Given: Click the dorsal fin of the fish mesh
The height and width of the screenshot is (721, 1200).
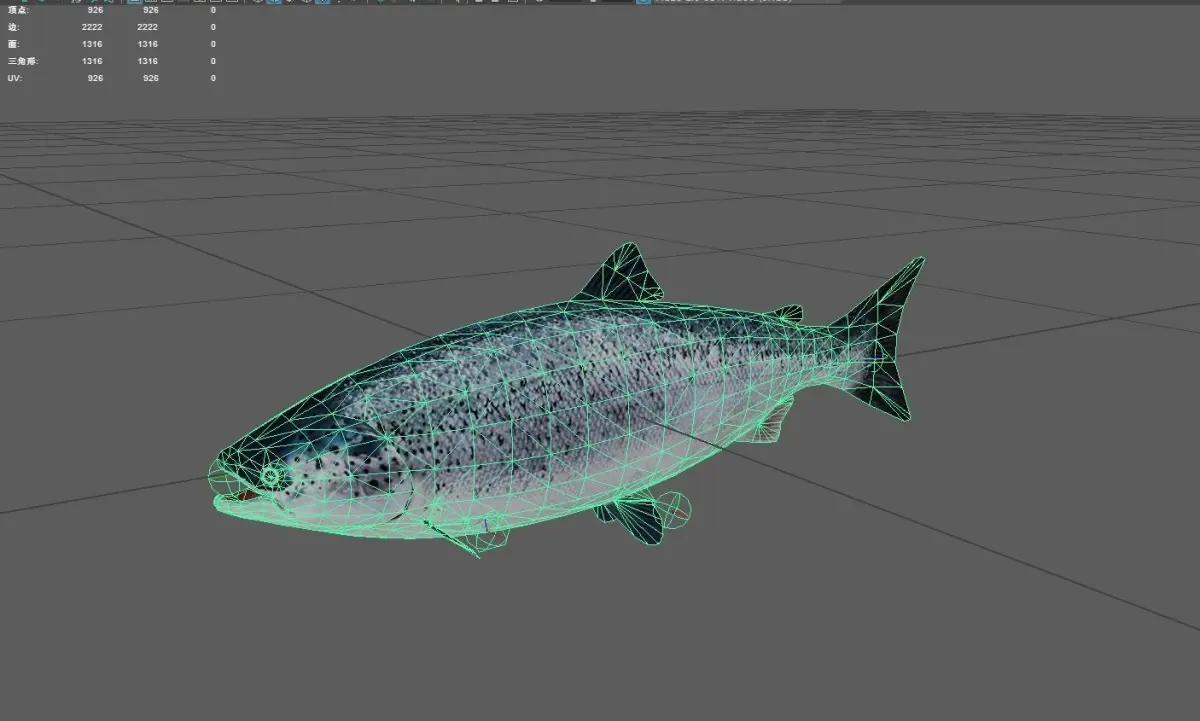Looking at the screenshot, I should (623, 273).
